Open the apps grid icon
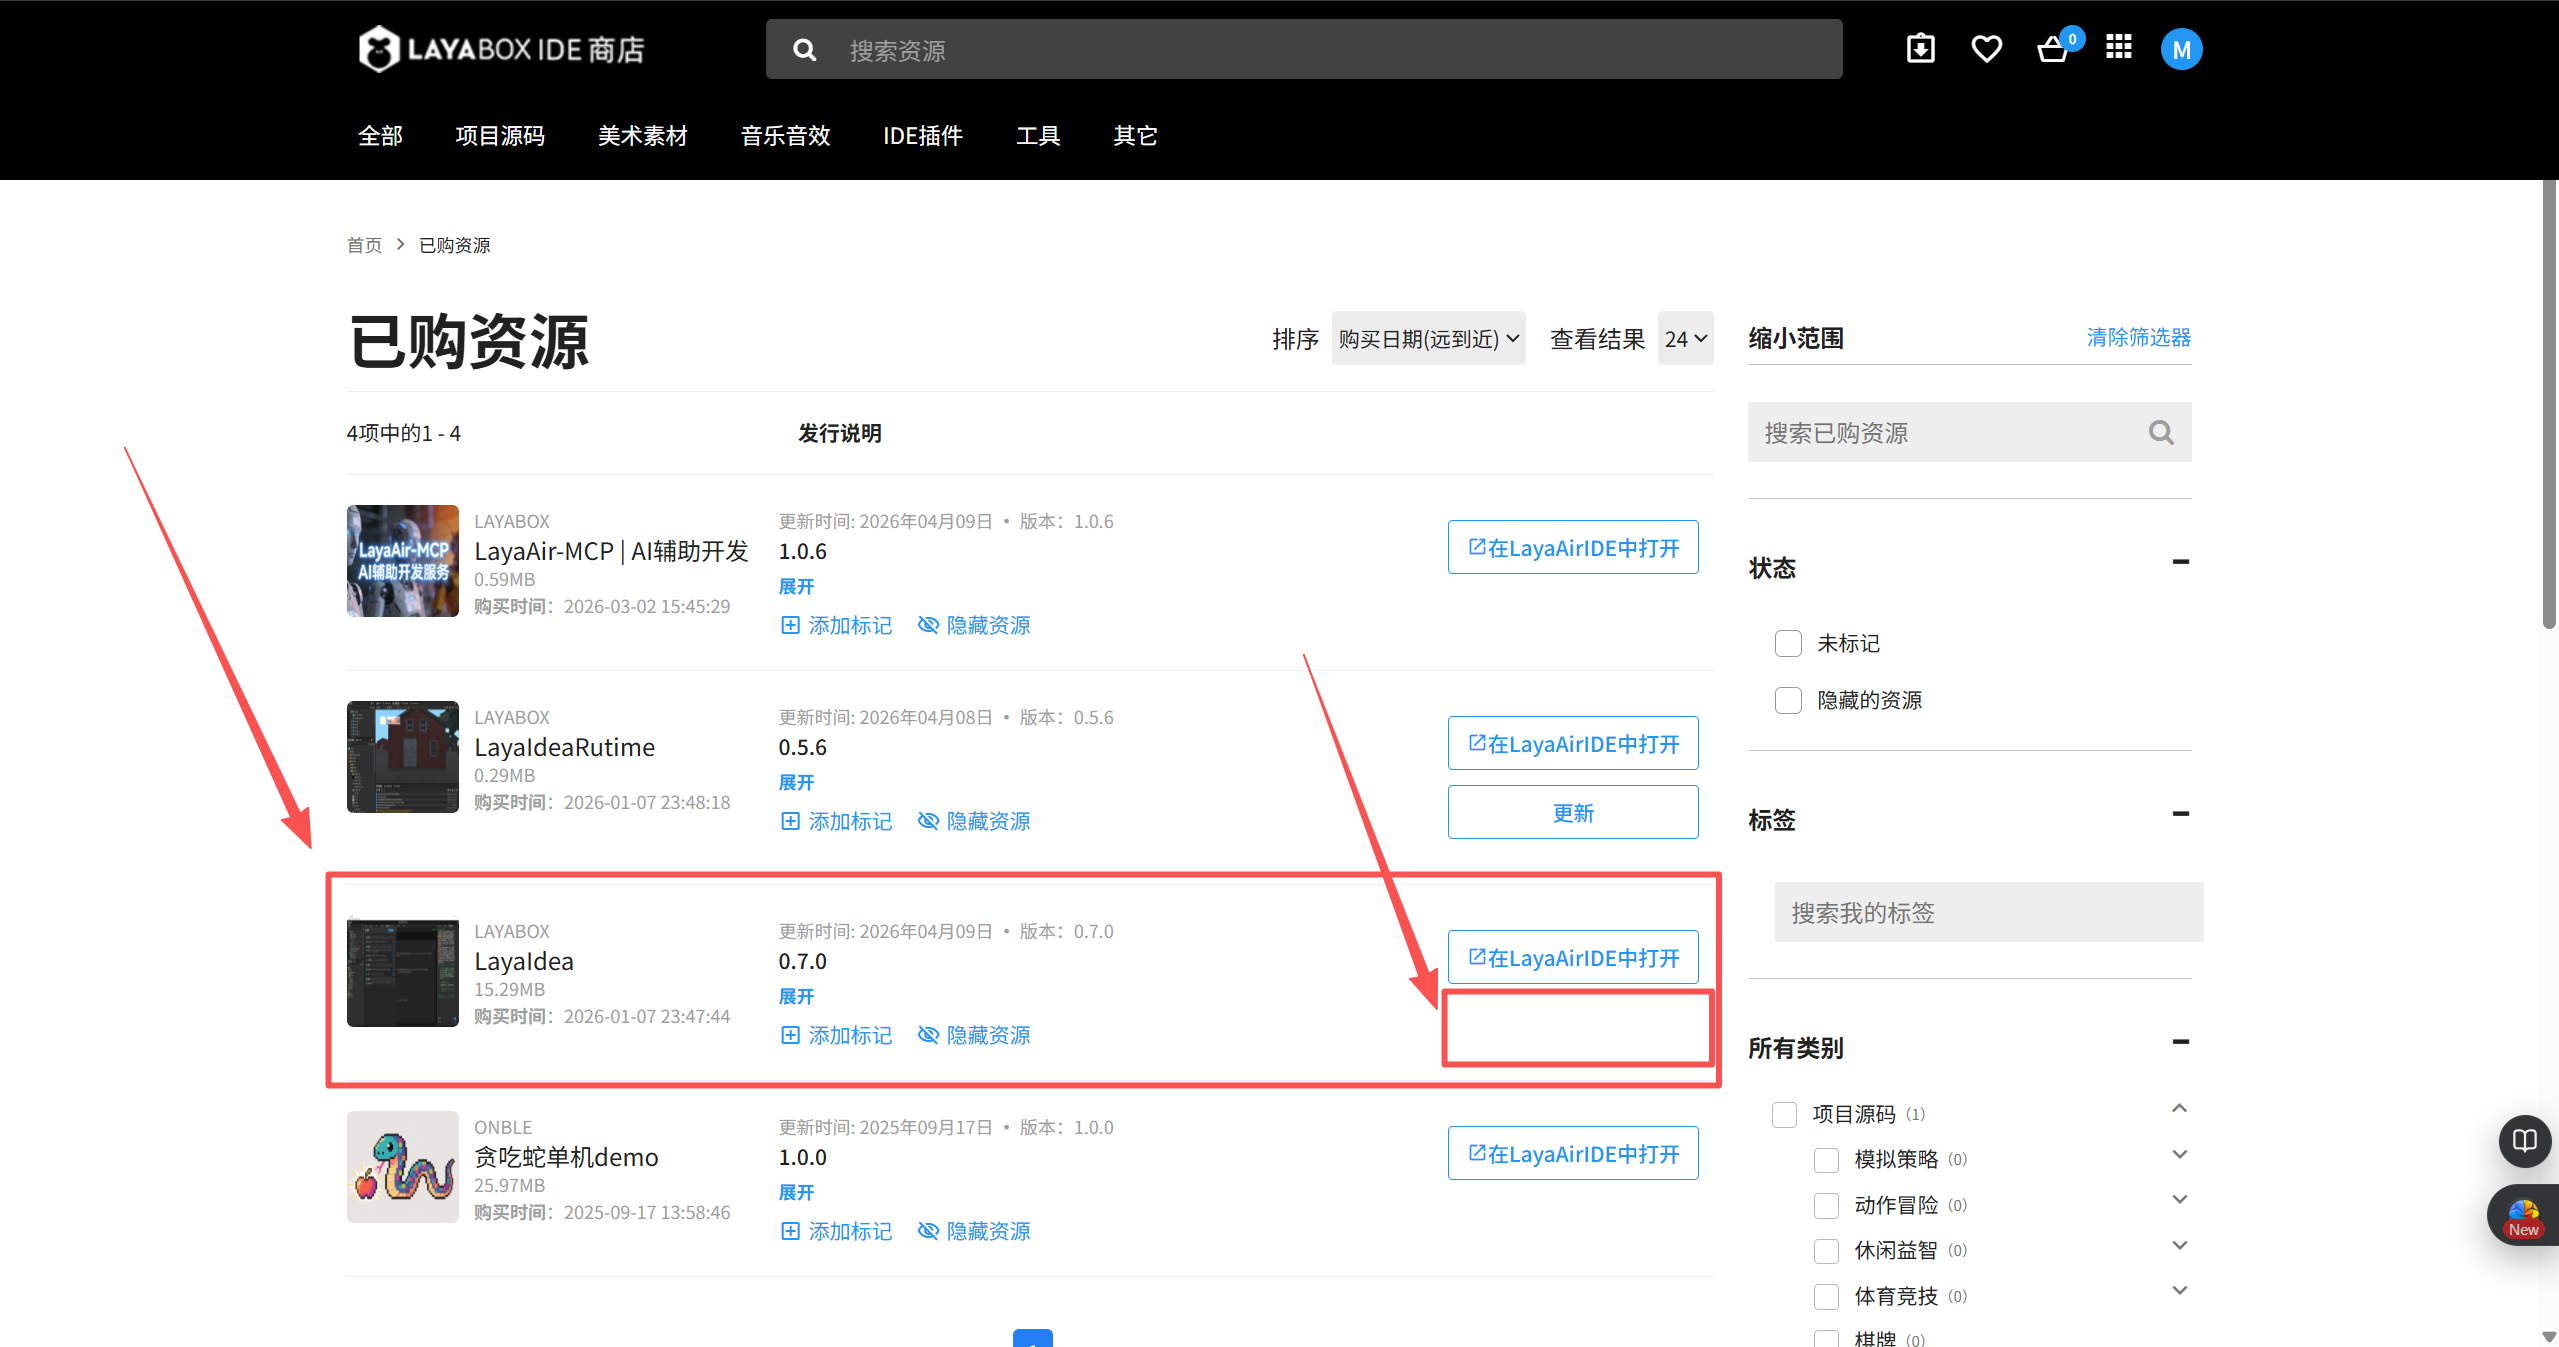 click(2118, 47)
